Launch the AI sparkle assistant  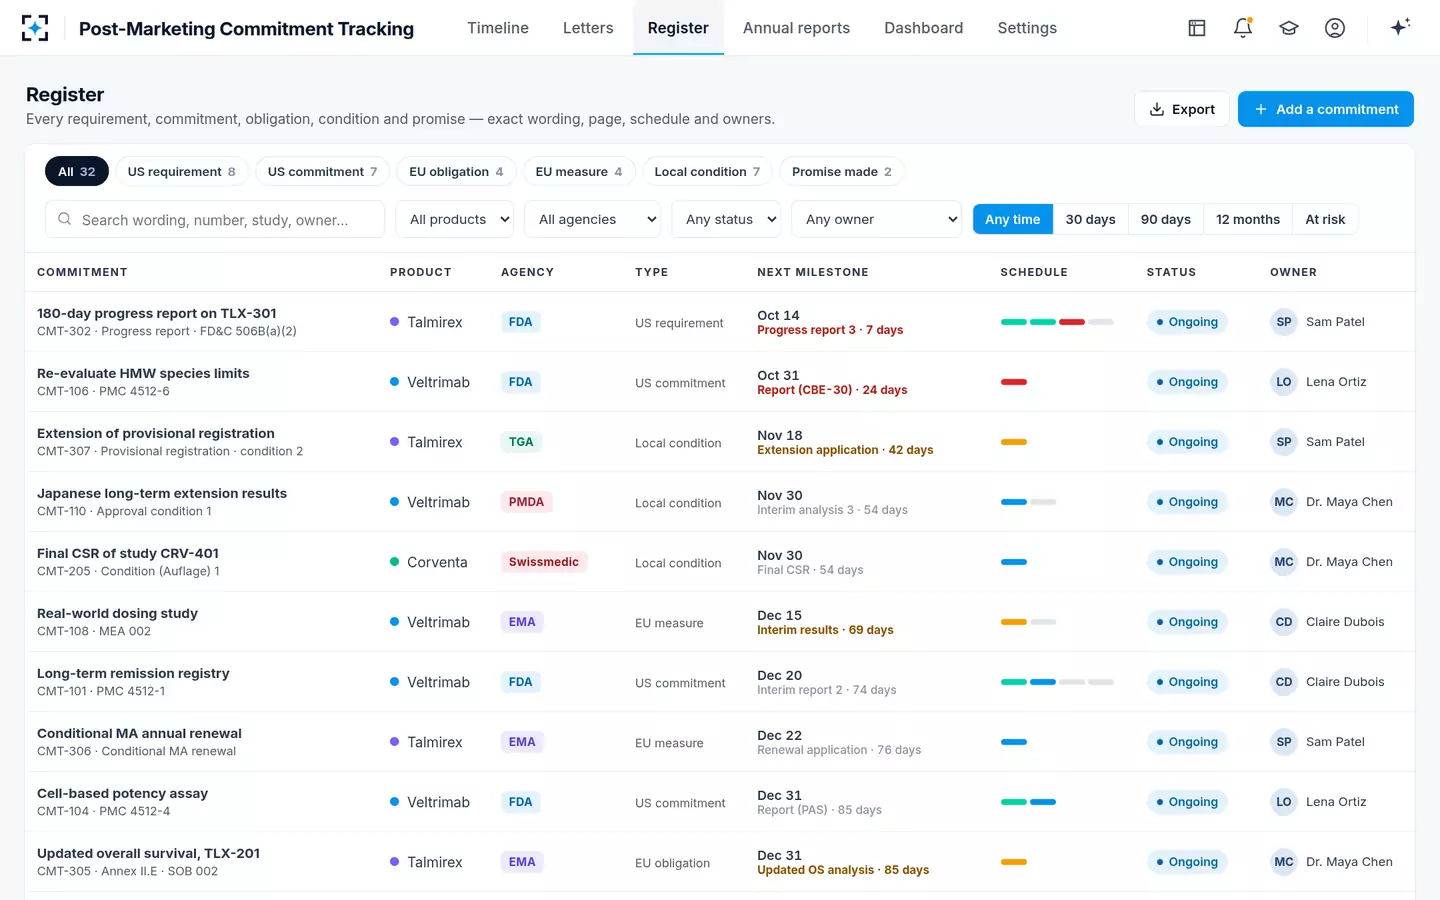(x=1400, y=27)
